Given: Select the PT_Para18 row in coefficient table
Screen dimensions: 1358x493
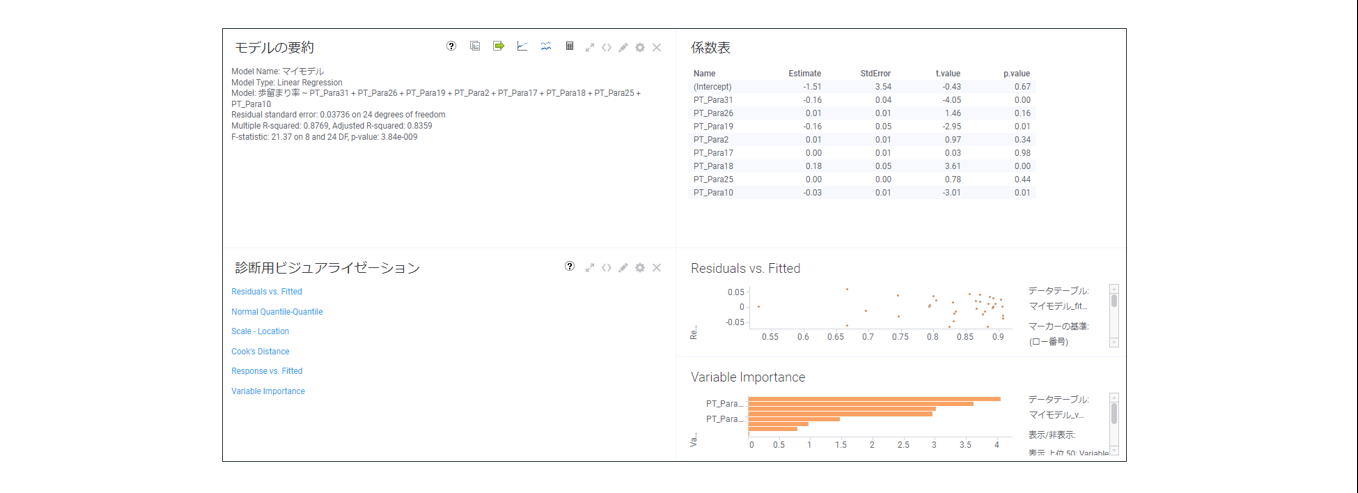Looking at the screenshot, I should click(862, 166).
